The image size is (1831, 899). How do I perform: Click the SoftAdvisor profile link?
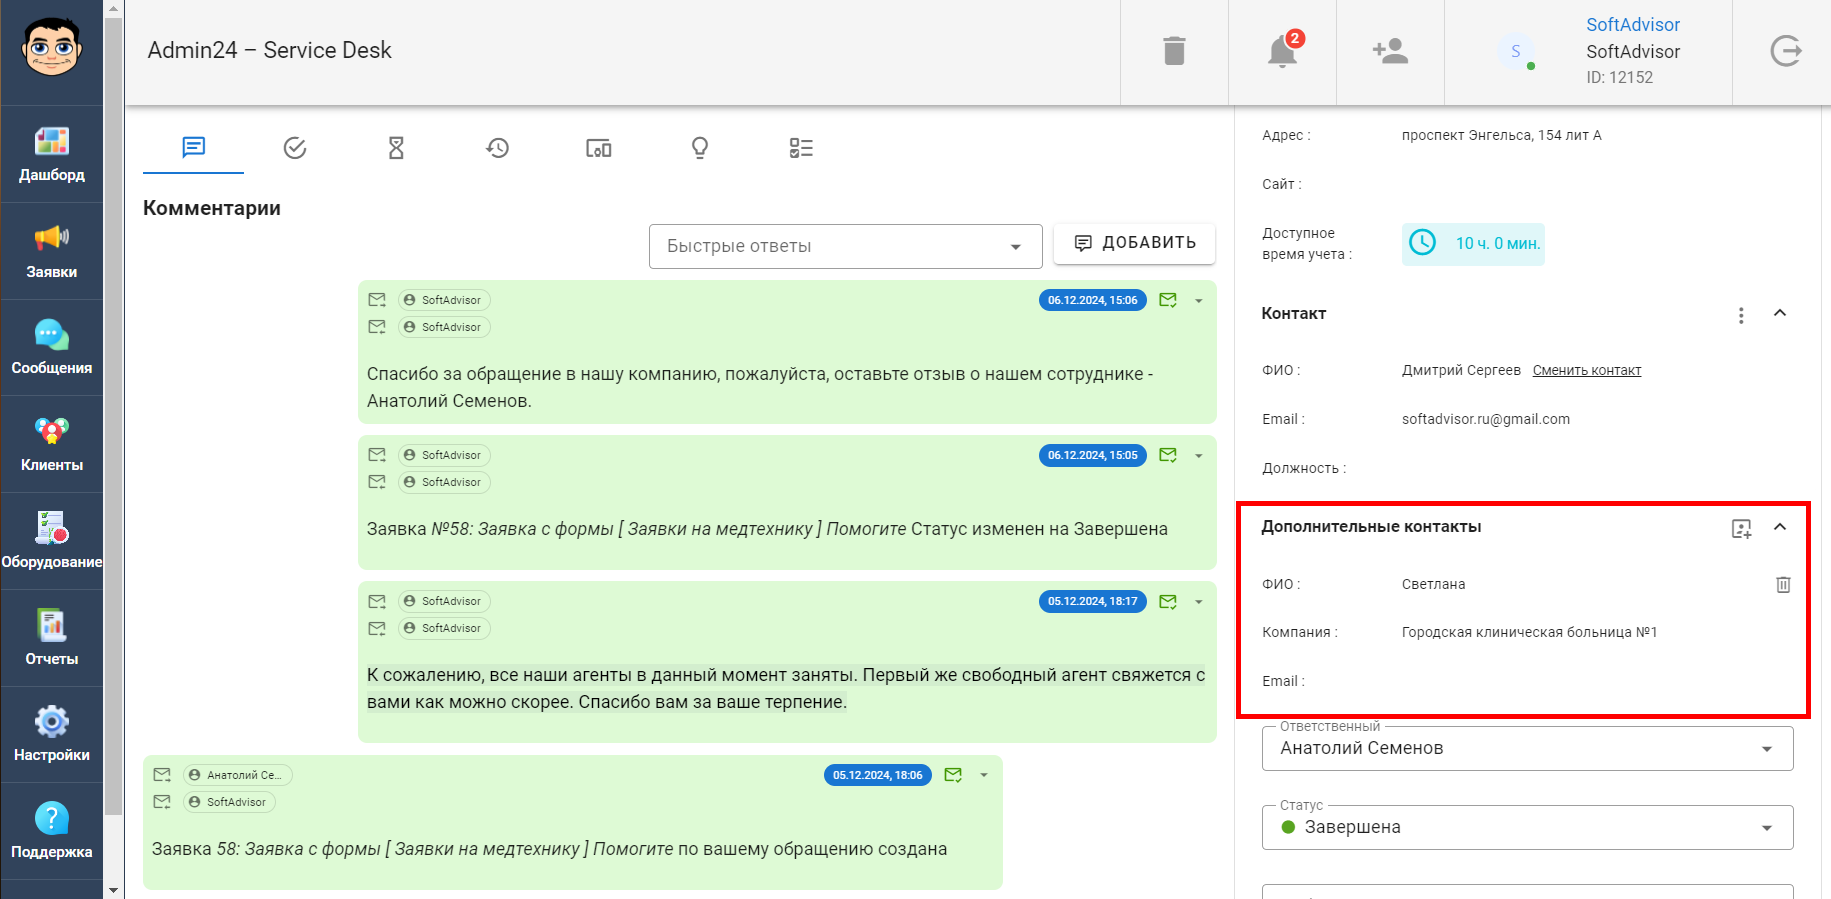[x=1633, y=25]
